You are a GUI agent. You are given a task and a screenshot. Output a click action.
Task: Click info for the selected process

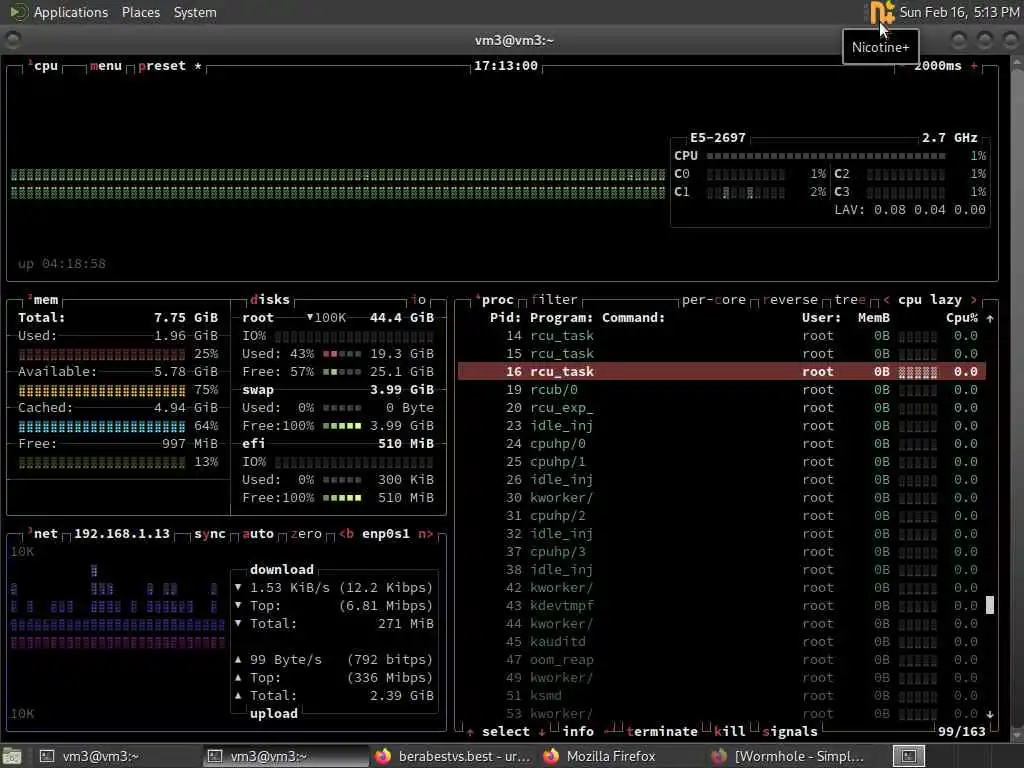pos(578,731)
